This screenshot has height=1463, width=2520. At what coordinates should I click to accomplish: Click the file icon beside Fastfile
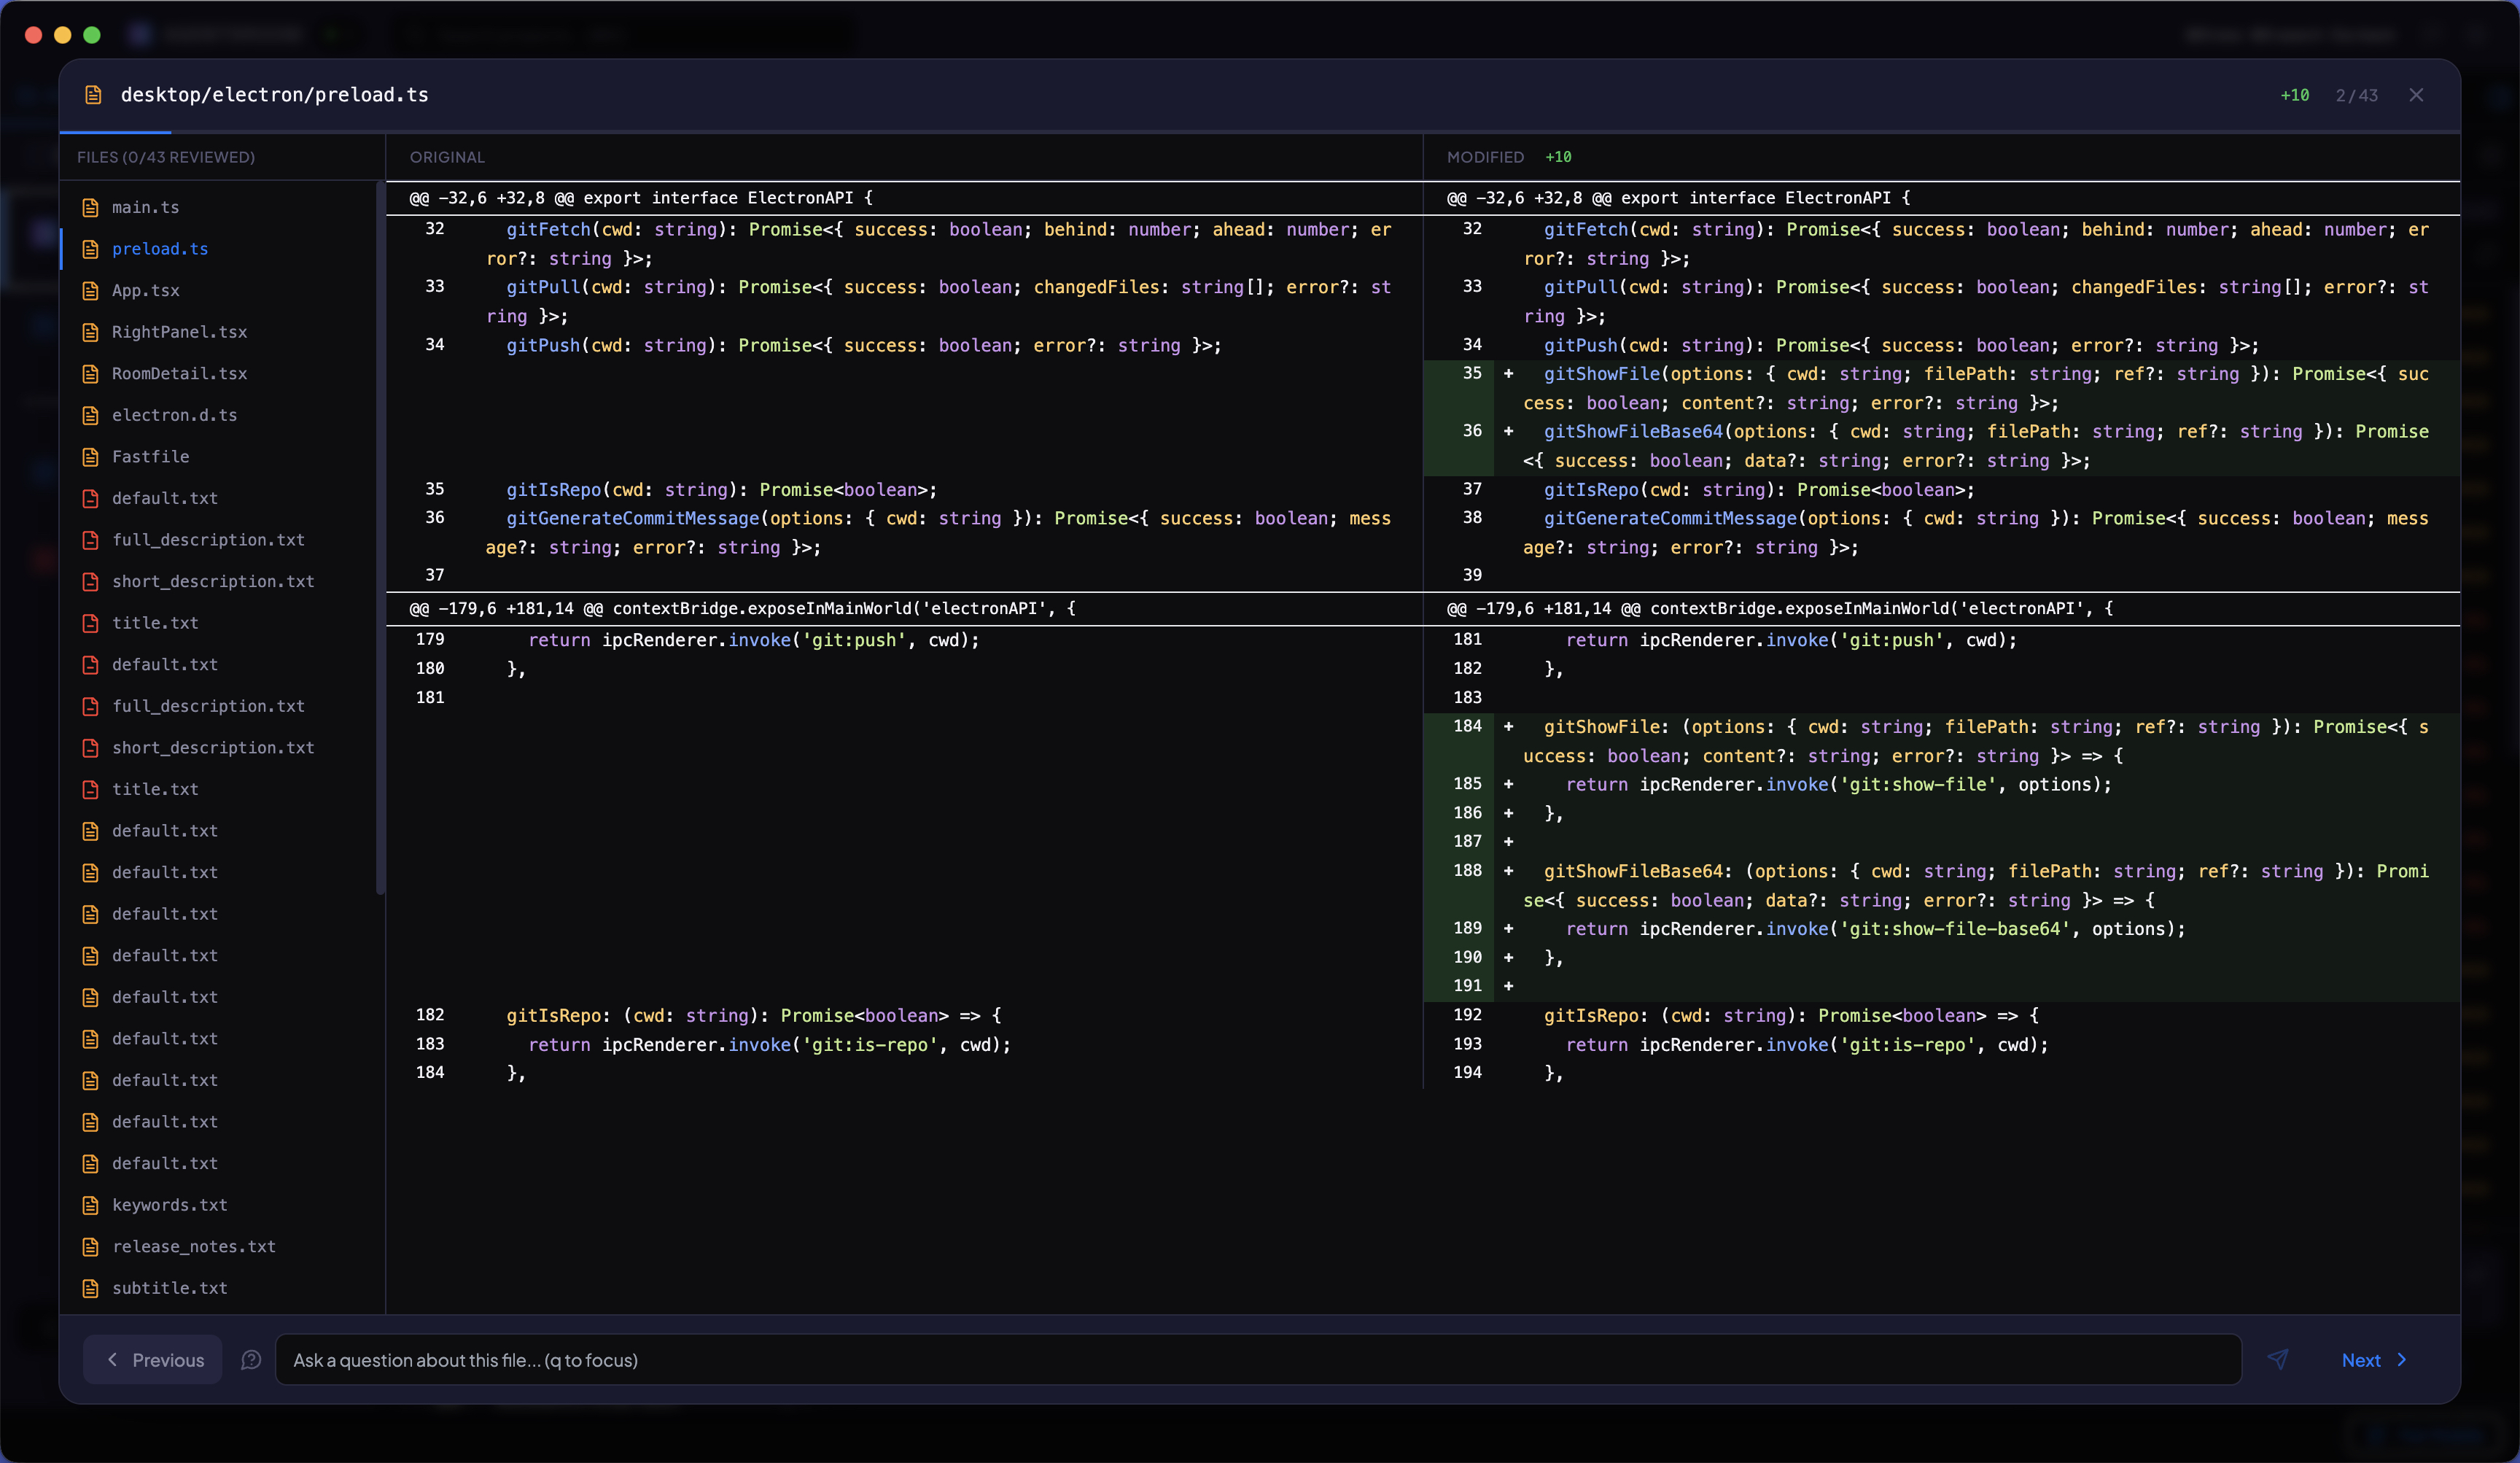91,457
